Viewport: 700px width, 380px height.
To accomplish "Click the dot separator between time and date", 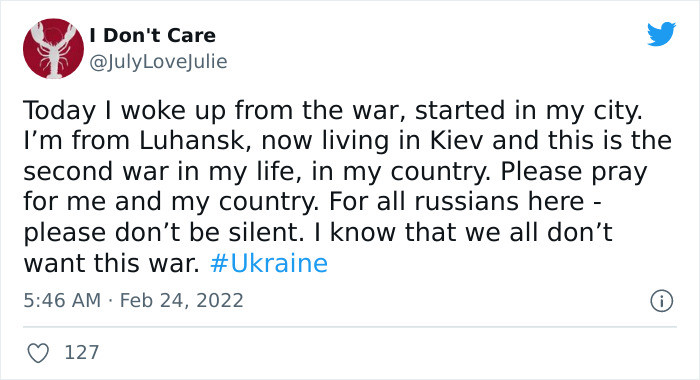I will click(110, 301).
